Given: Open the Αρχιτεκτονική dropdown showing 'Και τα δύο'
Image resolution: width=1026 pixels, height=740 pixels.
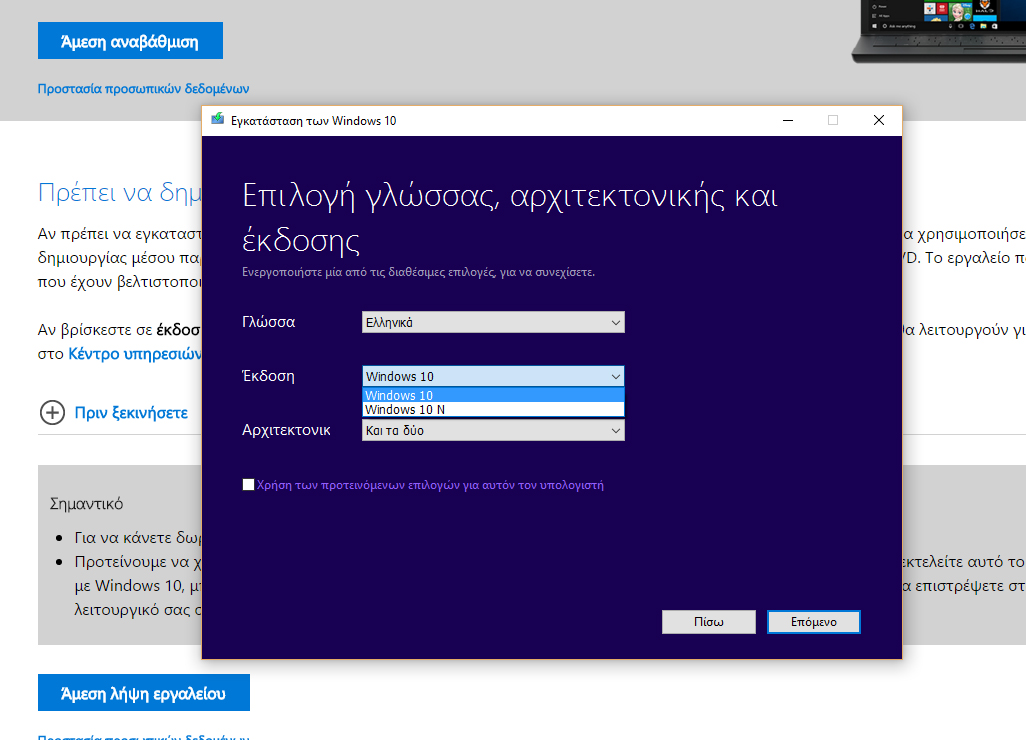Looking at the screenshot, I should click(x=493, y=431).
